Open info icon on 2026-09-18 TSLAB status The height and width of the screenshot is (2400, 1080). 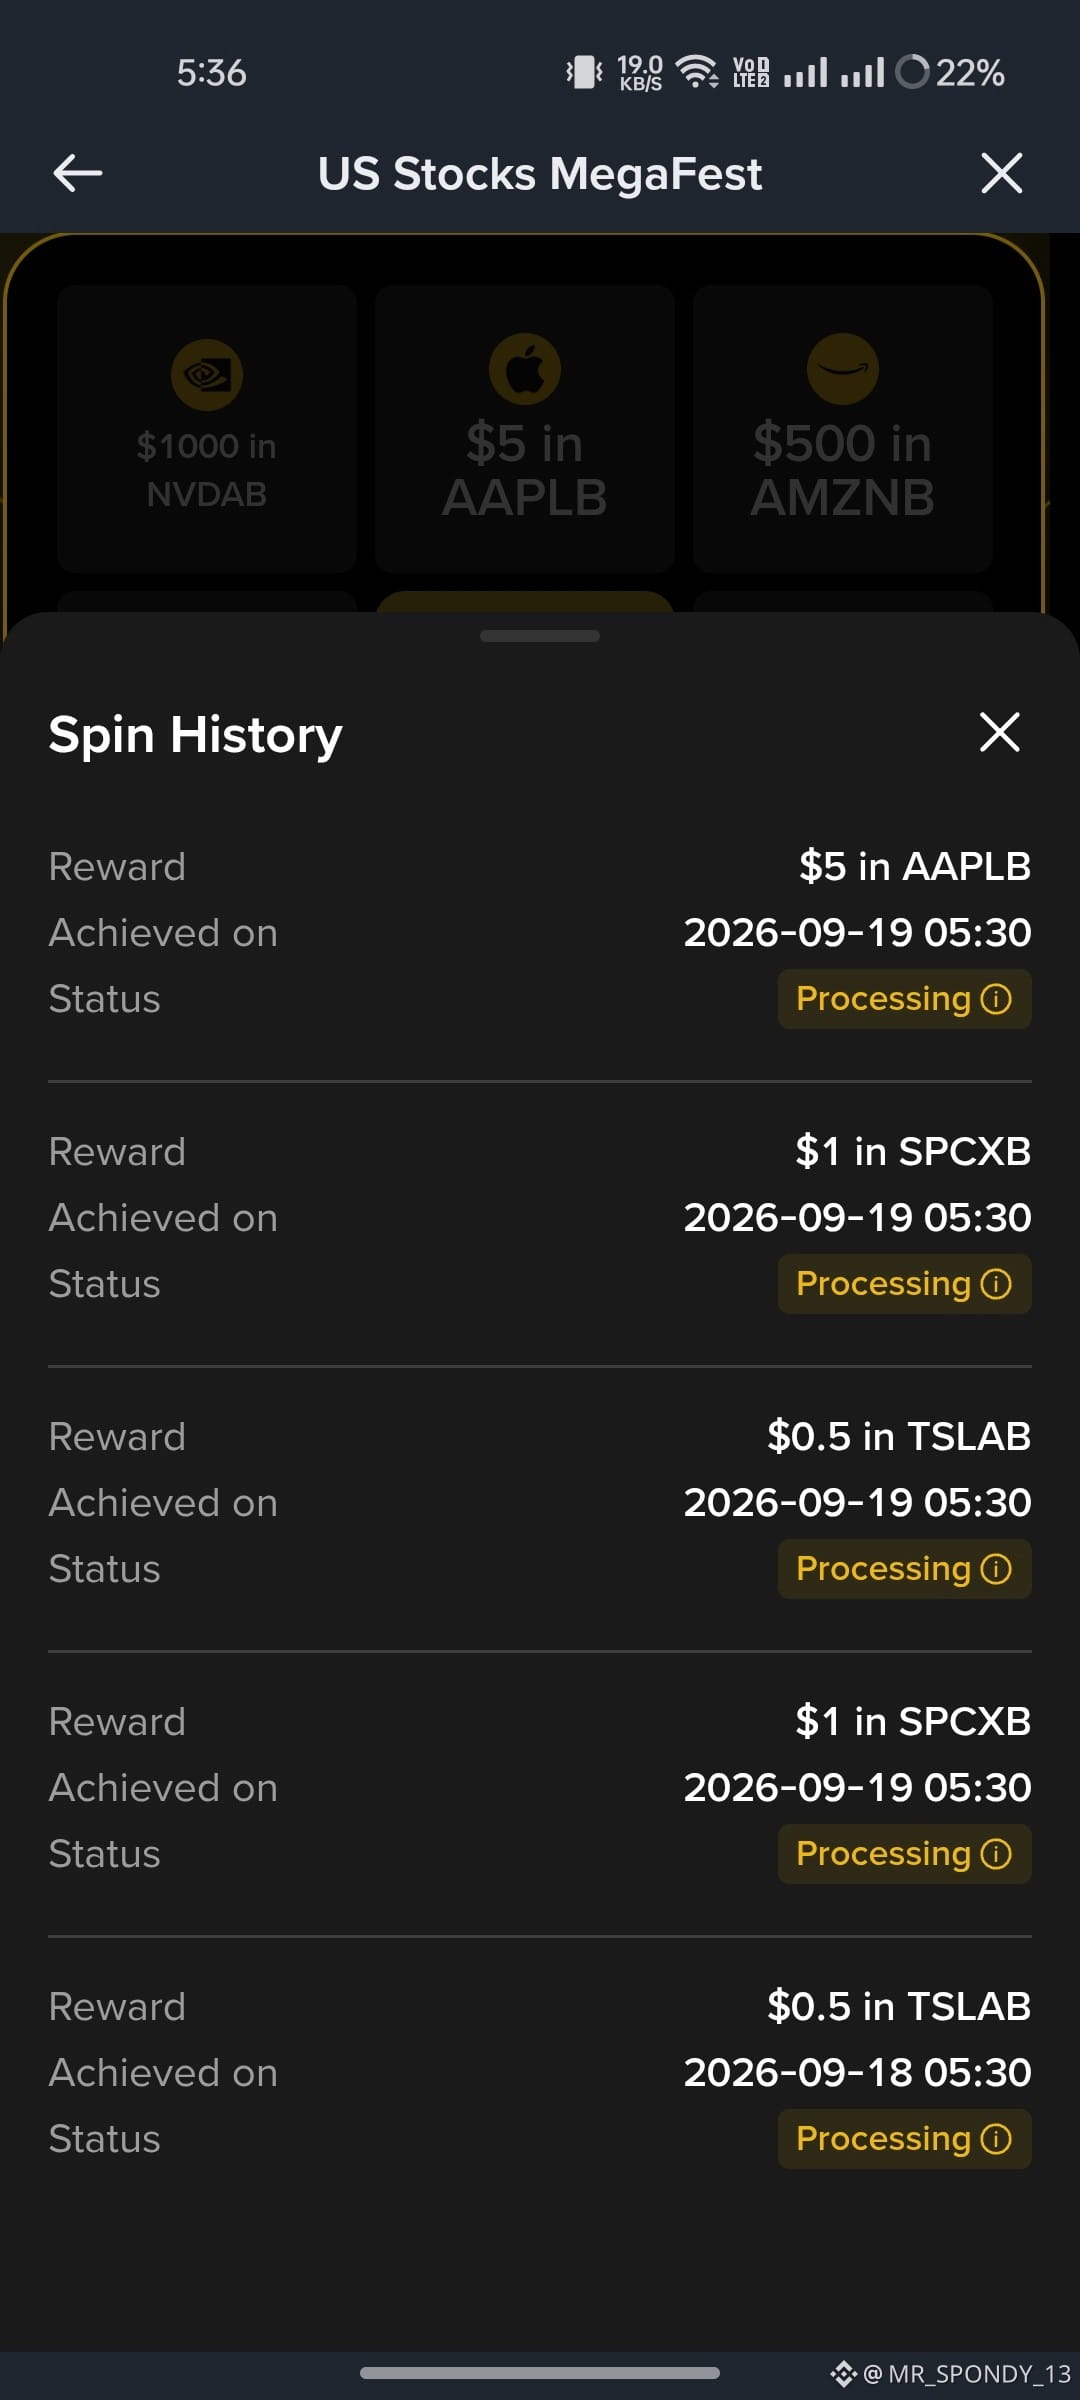[996, 2139]
